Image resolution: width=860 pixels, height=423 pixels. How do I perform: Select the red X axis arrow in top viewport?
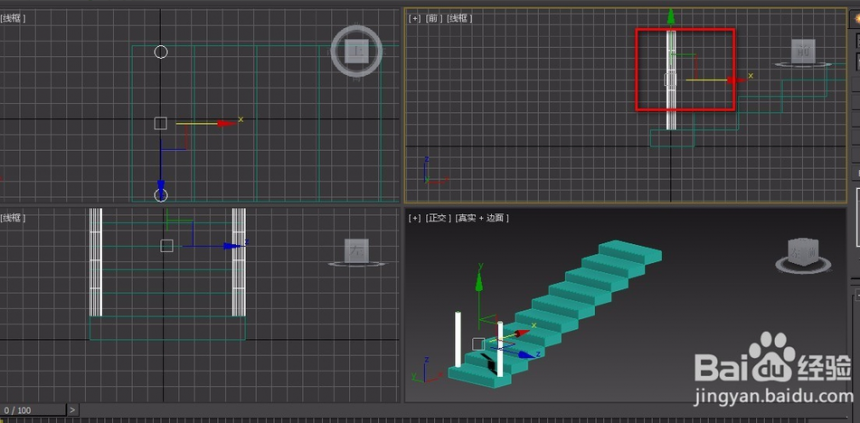click(227, 123)
